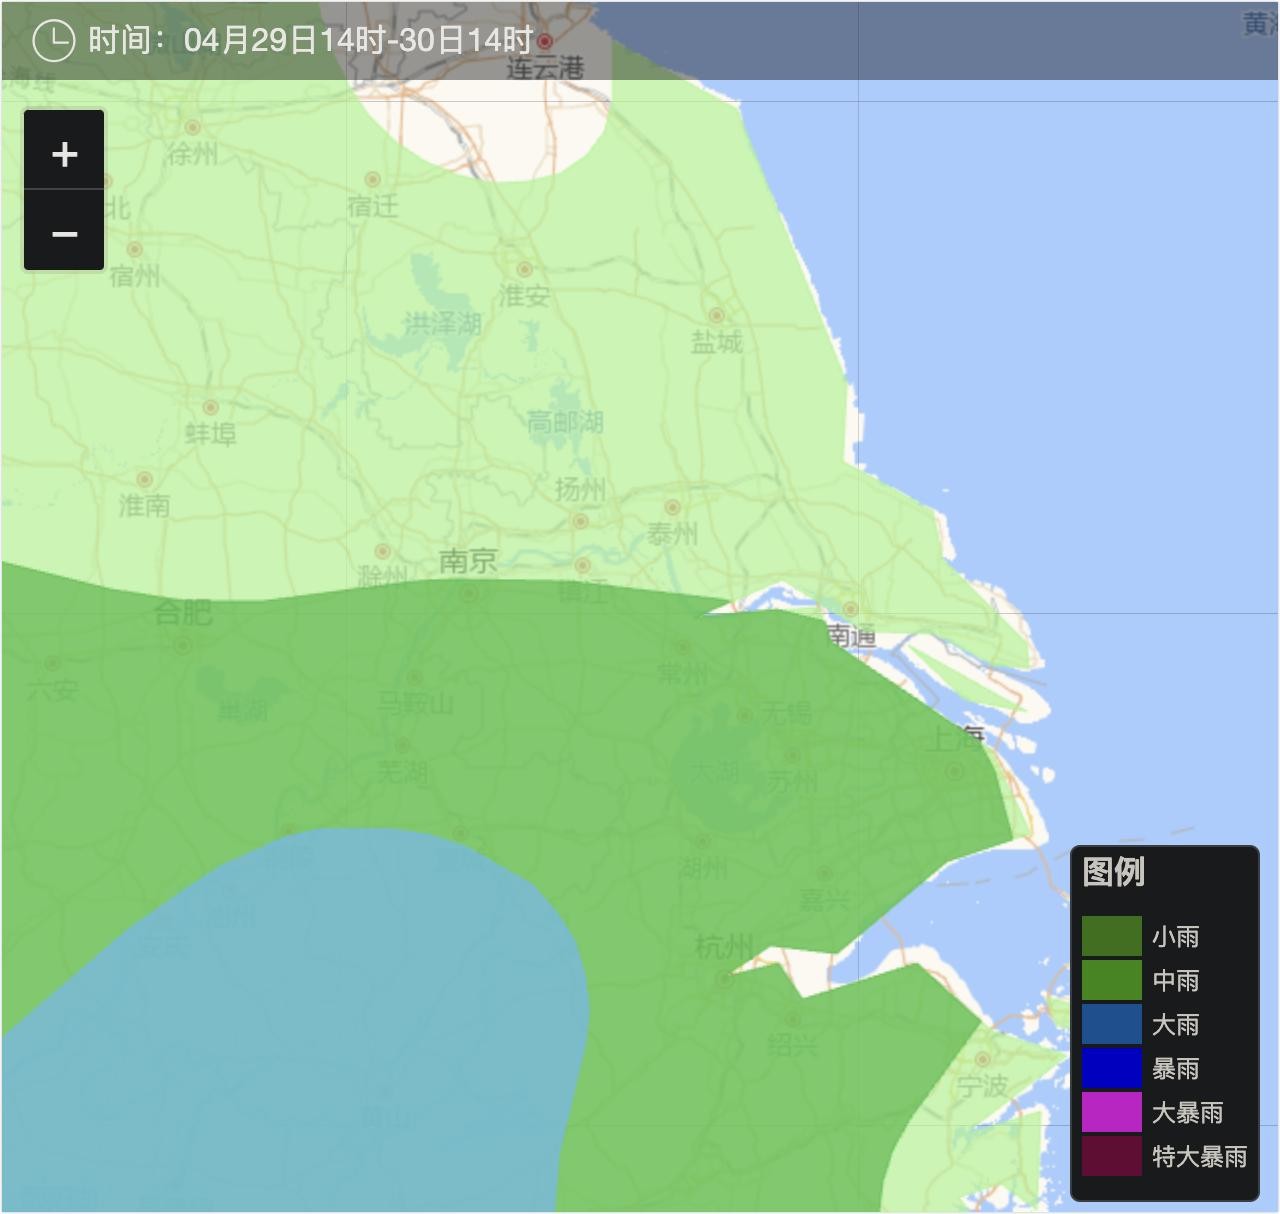Click the clock icon beside the time

(53, 41)
